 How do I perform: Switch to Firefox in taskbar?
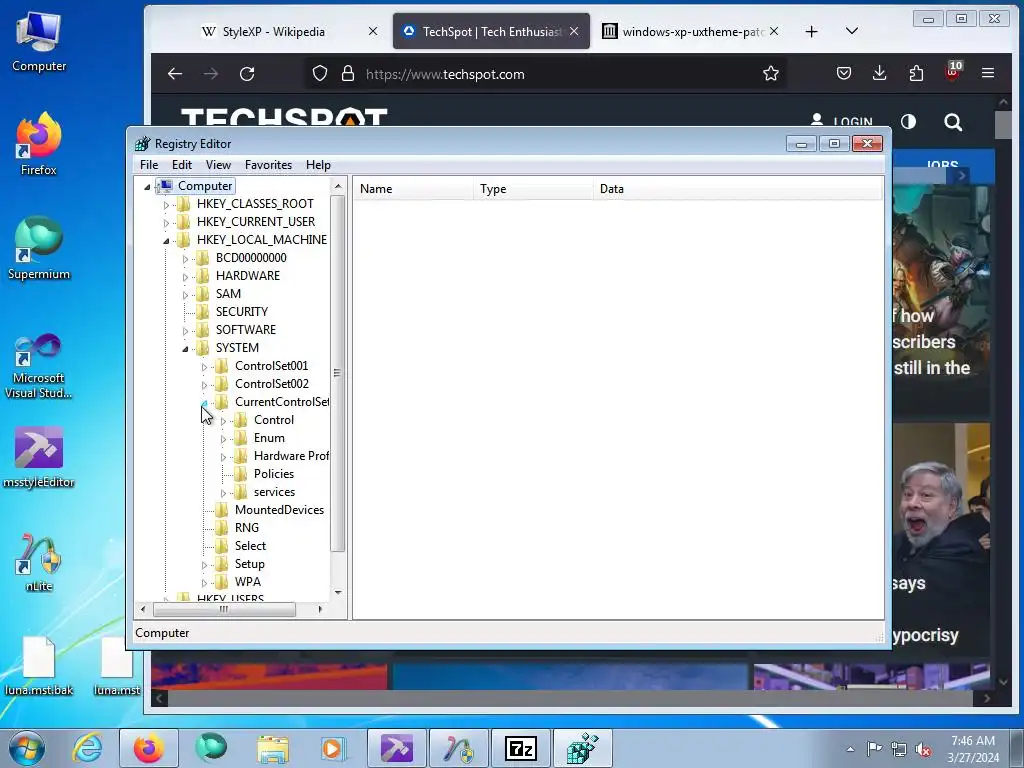[x=148, y=748]
